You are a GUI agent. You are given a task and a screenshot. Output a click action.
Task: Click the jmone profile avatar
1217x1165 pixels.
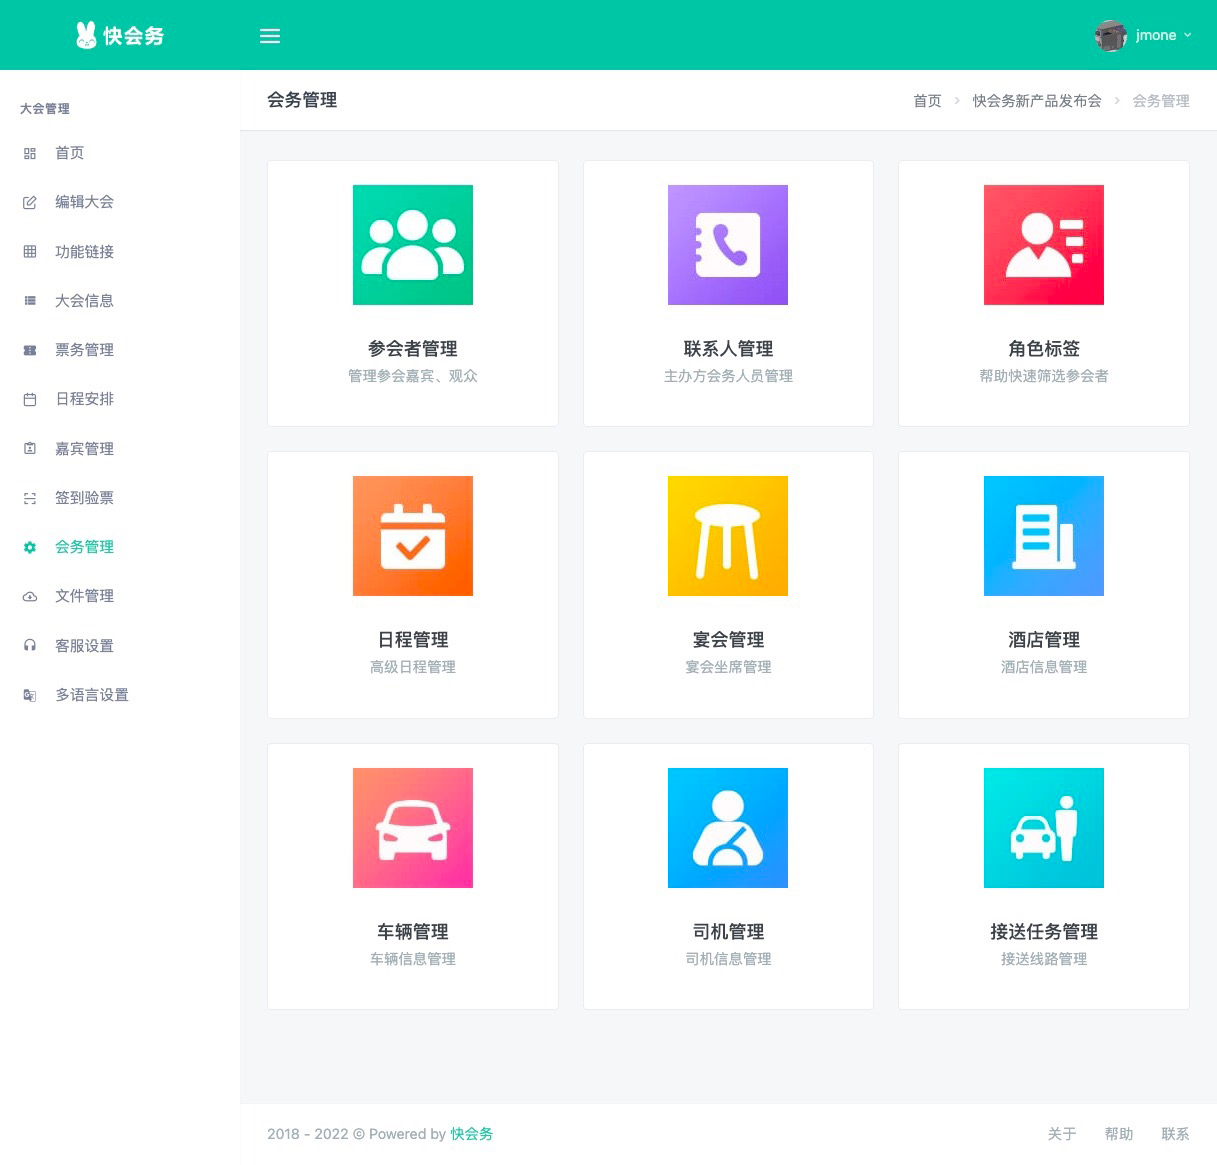[x=1110, y=35]
